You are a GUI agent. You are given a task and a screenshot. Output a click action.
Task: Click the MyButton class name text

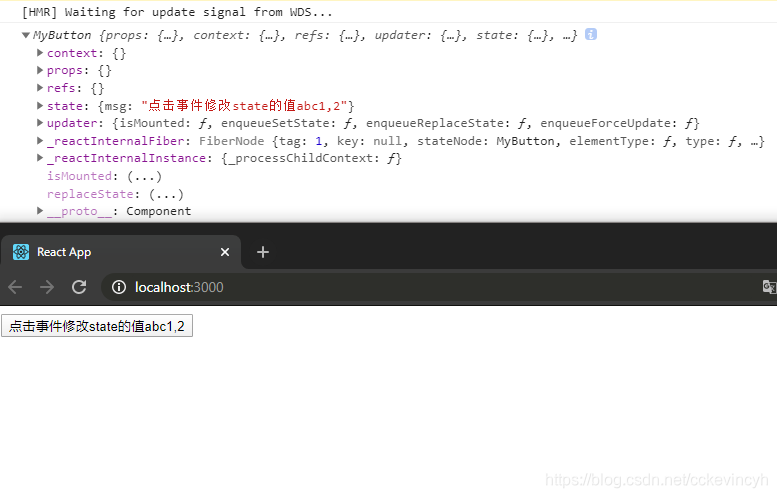[x=62, y=35]
